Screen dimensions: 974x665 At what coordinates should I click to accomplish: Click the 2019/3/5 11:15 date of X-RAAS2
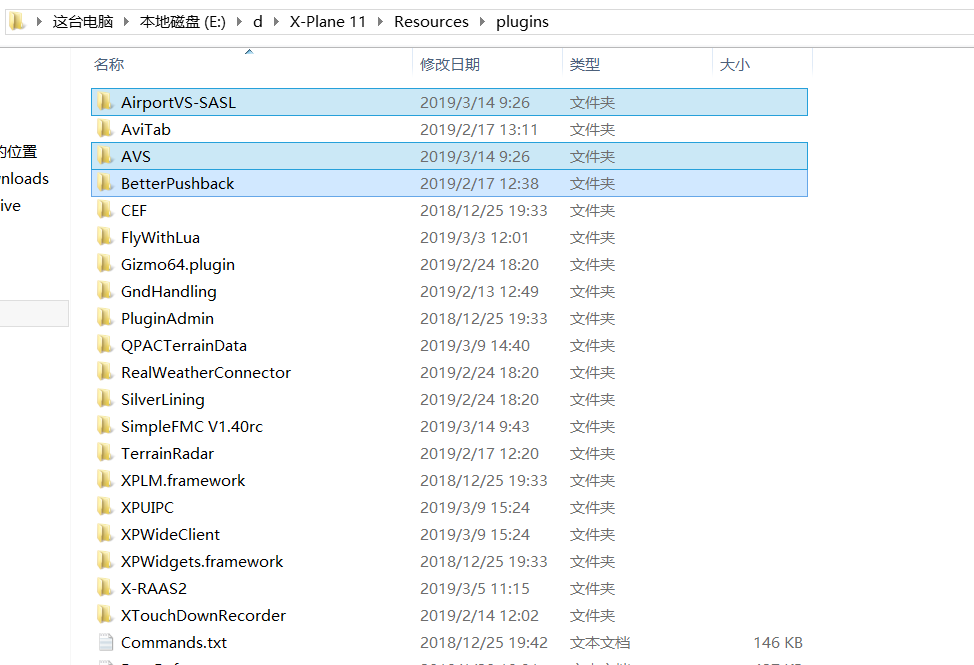point(475,588)
